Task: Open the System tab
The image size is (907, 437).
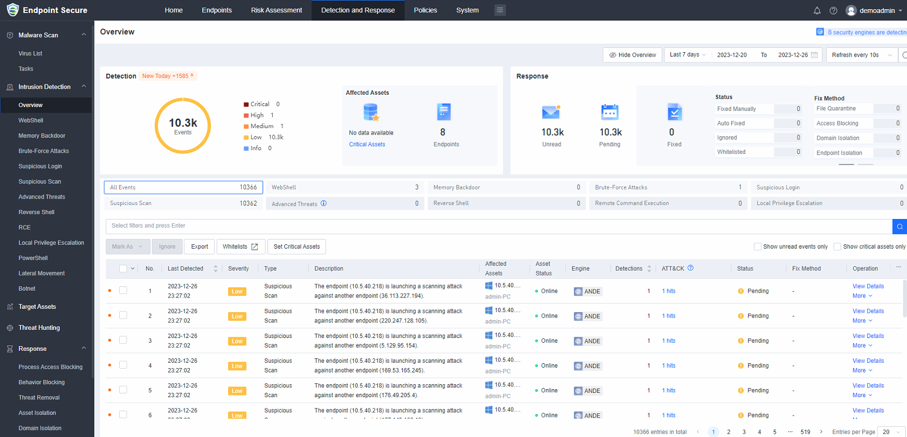Action: 467,10
